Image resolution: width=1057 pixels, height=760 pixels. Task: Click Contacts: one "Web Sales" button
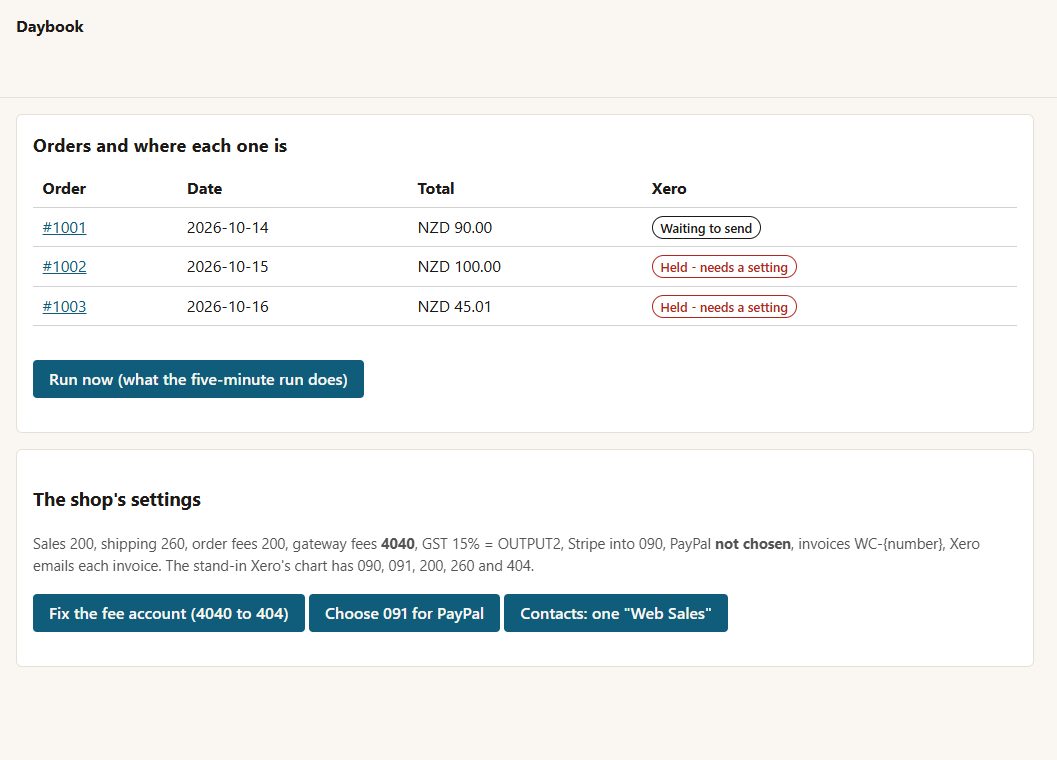pyautogui.click(x=615, y=613)
